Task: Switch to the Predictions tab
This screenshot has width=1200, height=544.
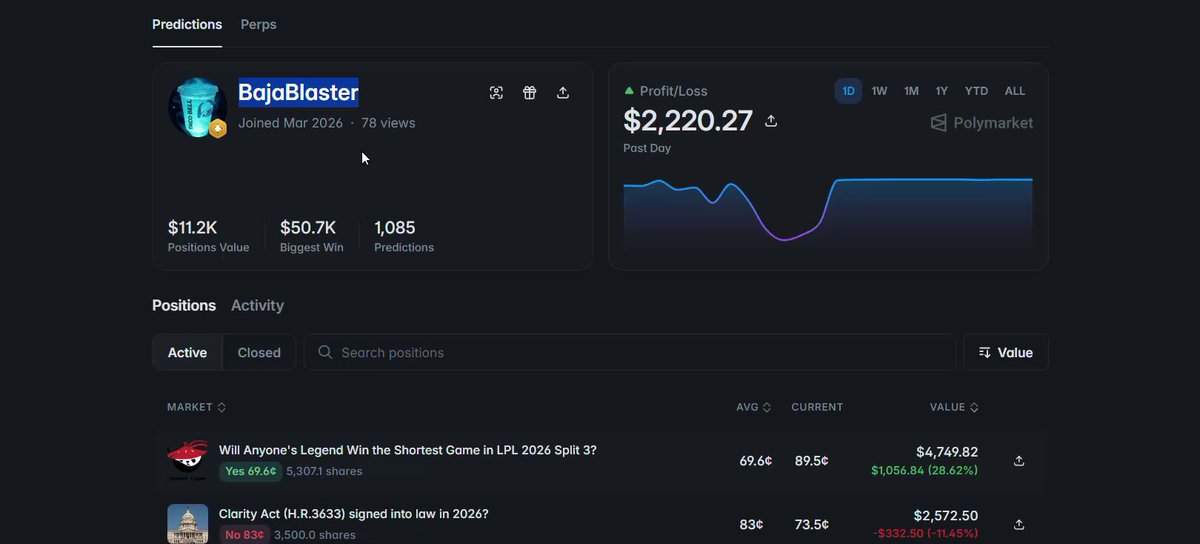Action: 187,24
